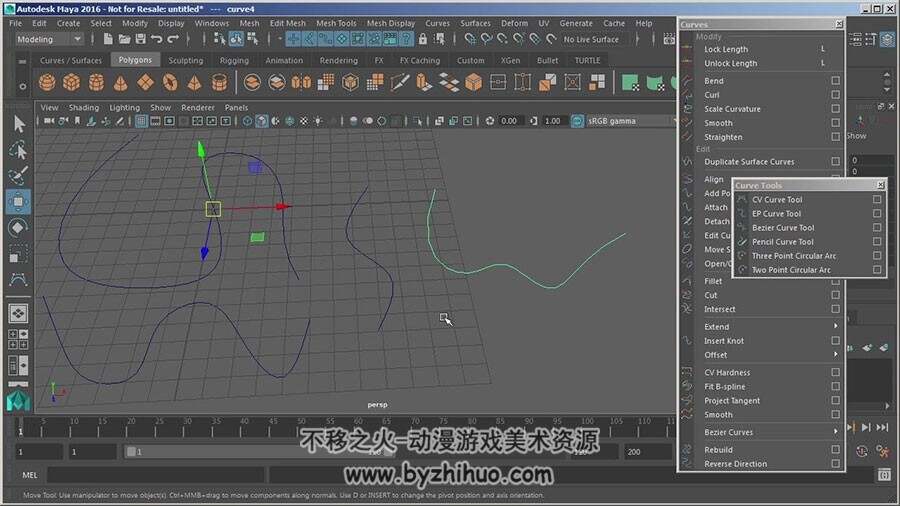Open the Create menu
This screenshot has height=506, width=900.
(68, 24)
